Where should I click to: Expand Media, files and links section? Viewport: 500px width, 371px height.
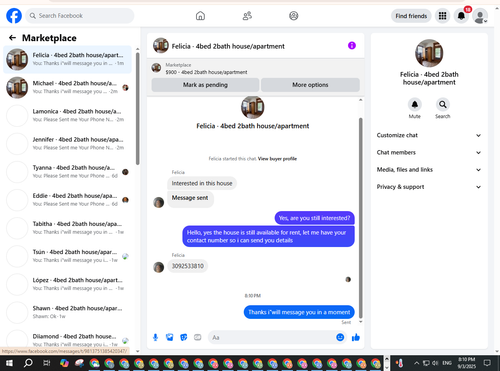coord(429,170)
